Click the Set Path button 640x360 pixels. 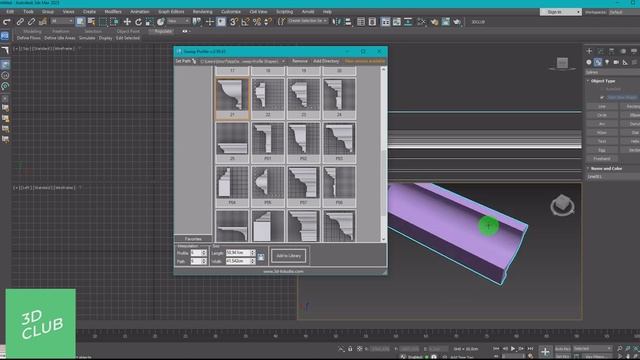pyautogui.click(x=186, y=61)
